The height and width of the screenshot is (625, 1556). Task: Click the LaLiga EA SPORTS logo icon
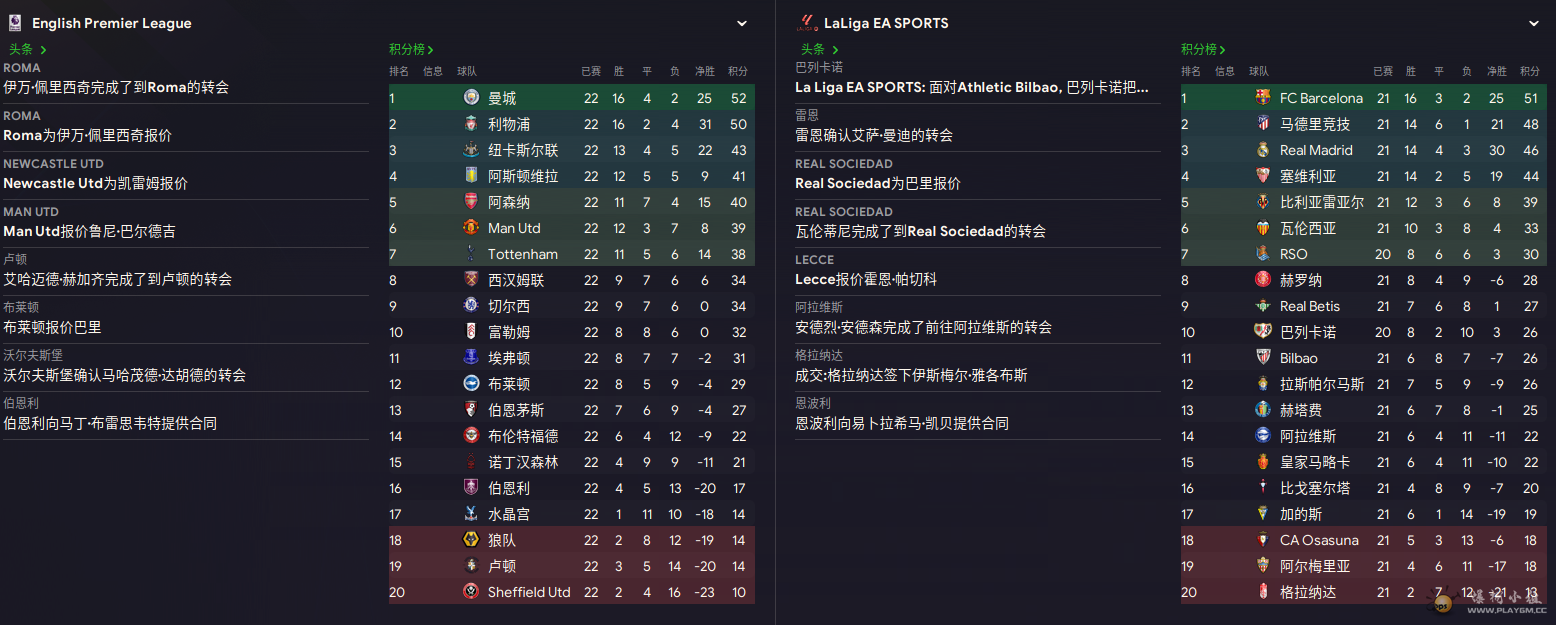pyautogui.click(x=806, y=22)
